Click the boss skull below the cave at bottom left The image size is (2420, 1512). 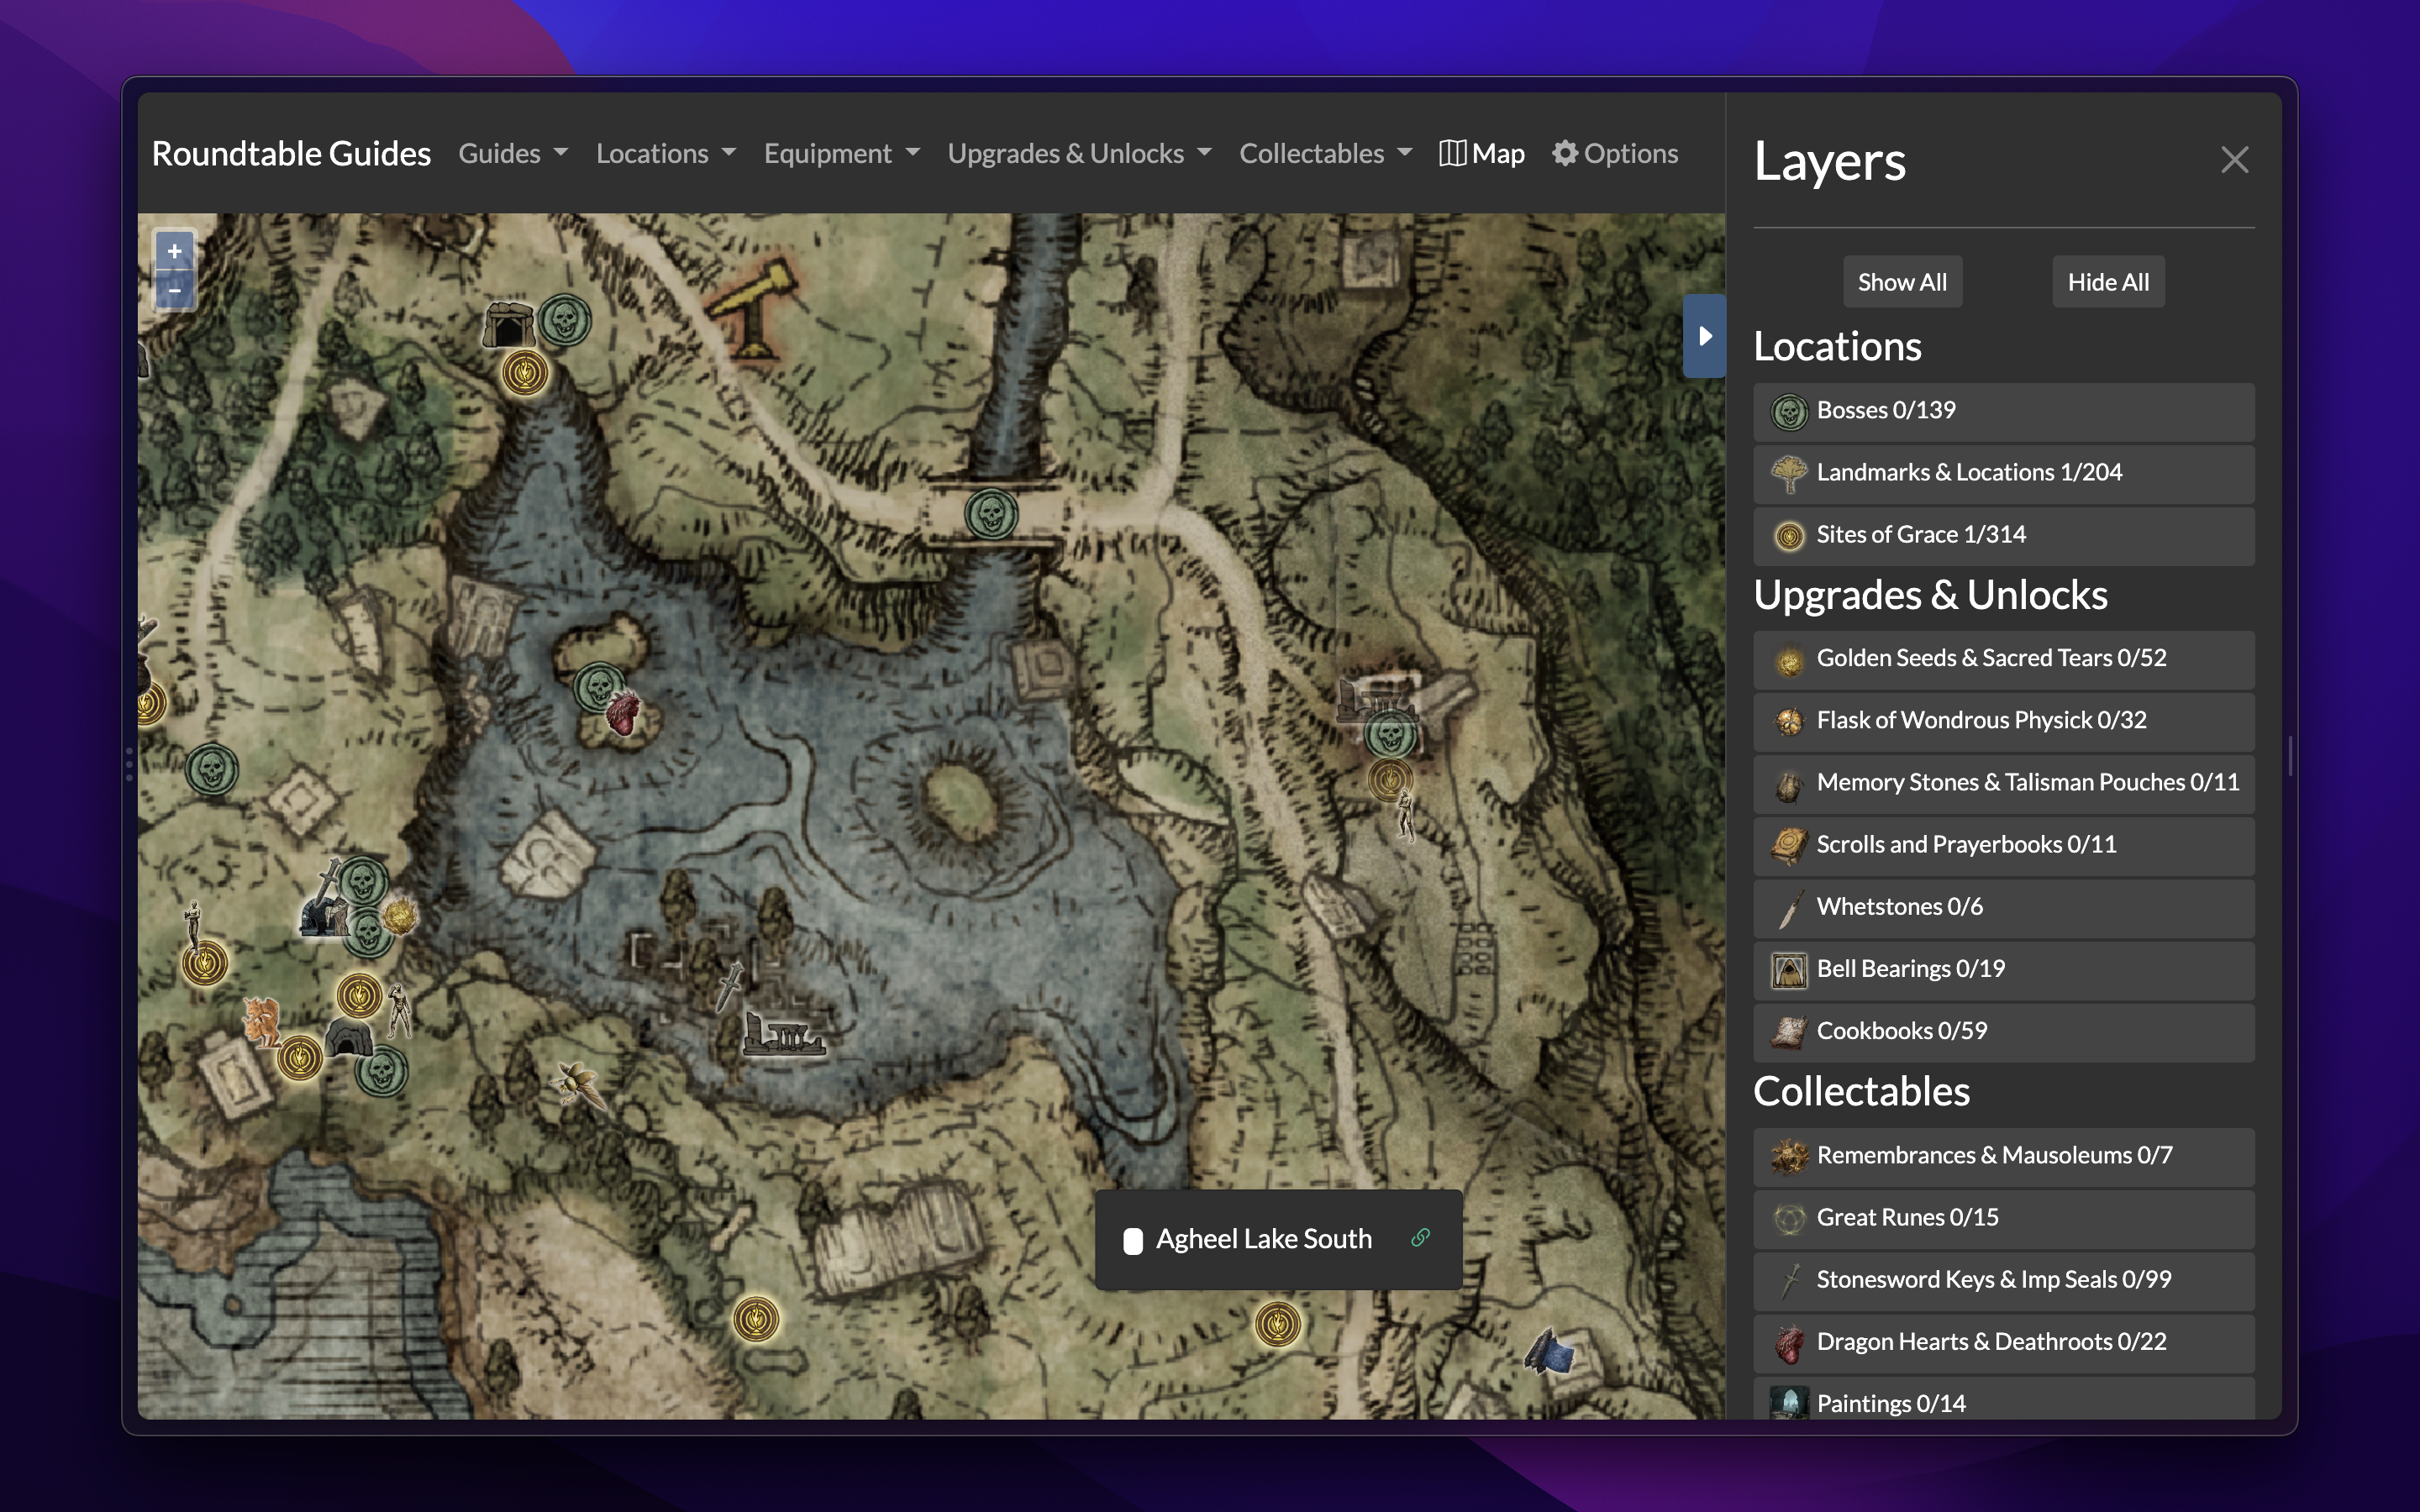382,1071
